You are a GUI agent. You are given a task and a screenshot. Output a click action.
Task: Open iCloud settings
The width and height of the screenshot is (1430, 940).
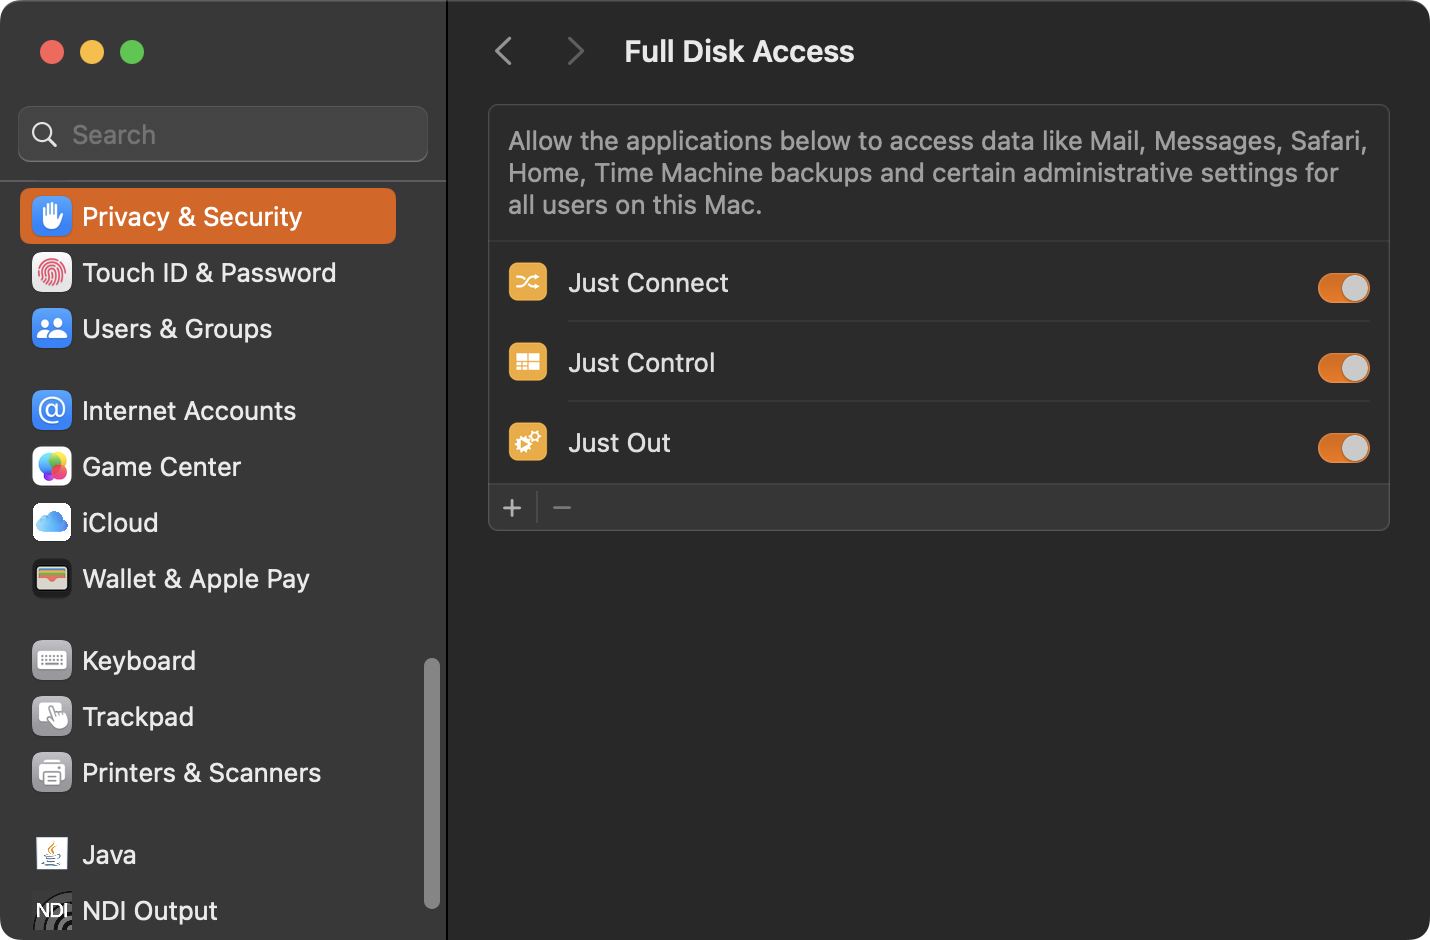tap(208, 522)
